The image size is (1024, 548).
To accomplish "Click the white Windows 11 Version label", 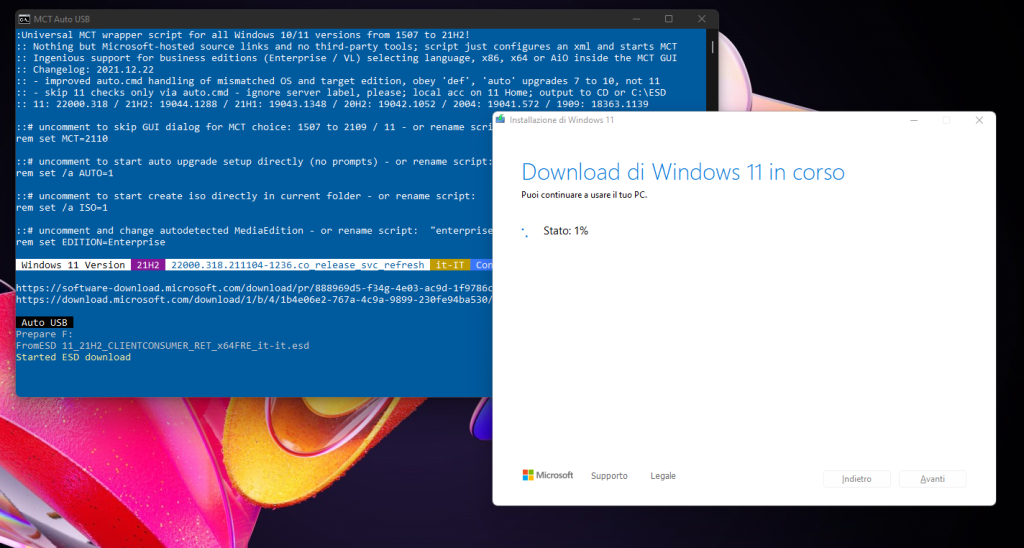I will click(72, 265).
